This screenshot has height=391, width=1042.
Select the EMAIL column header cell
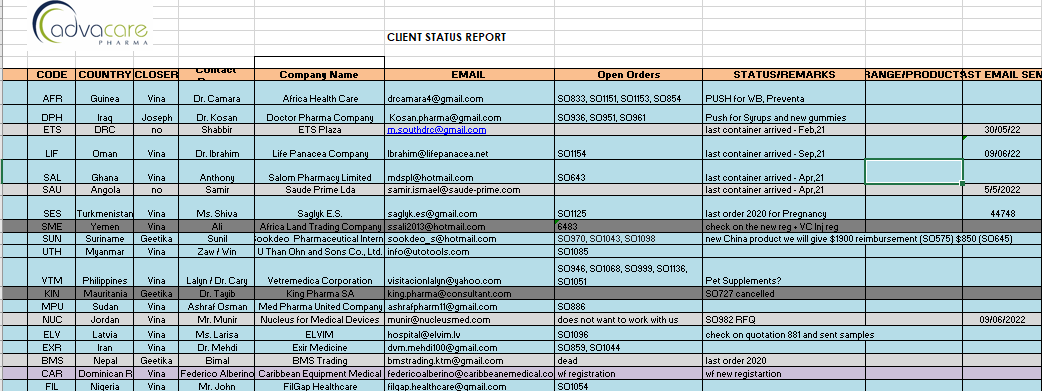point(469,74)
